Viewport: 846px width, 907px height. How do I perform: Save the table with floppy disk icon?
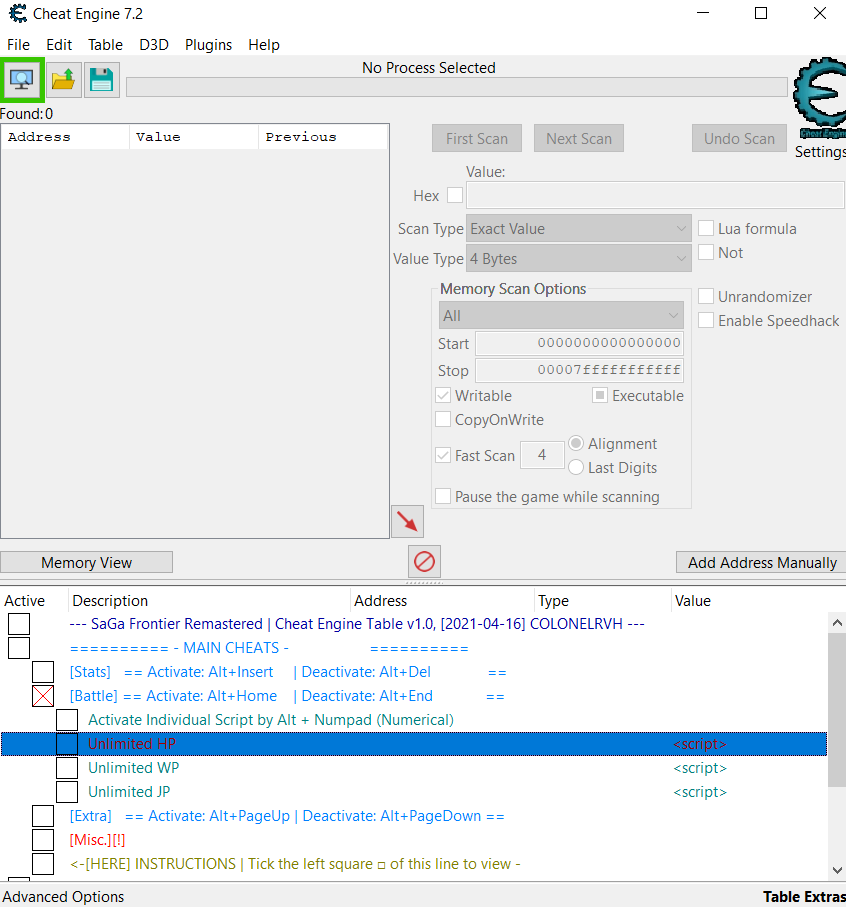102,80
